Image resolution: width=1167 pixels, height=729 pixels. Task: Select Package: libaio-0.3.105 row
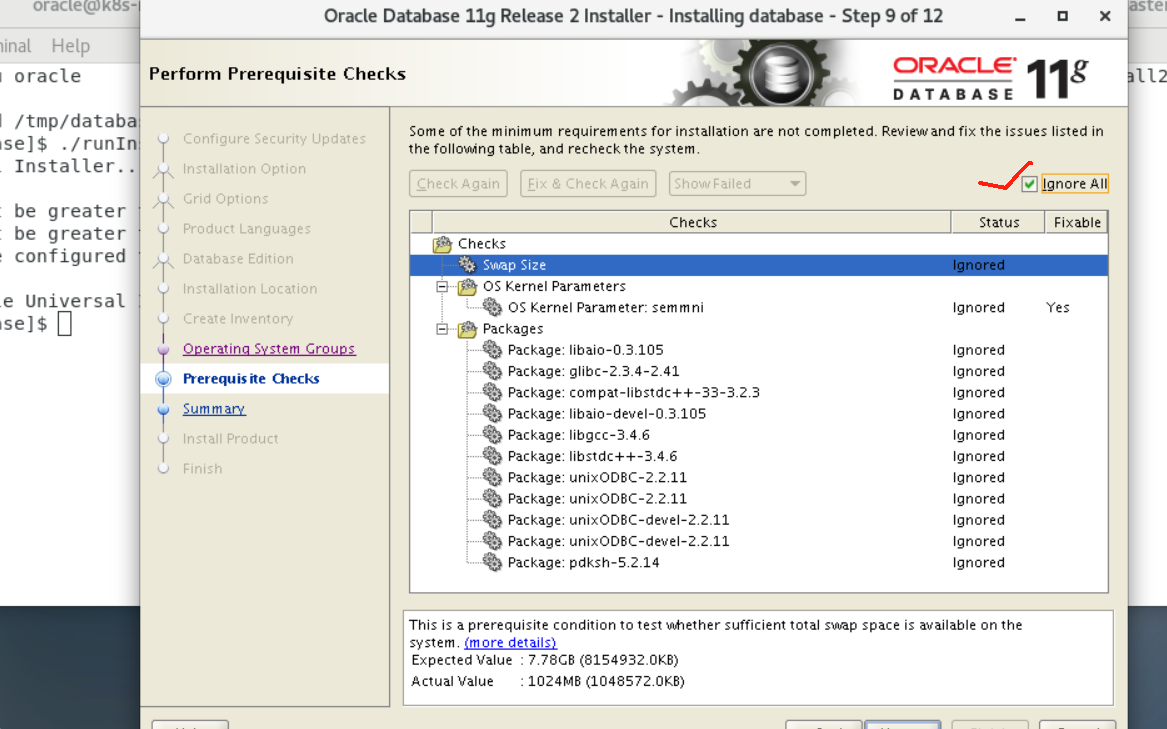tap(758, 350)
